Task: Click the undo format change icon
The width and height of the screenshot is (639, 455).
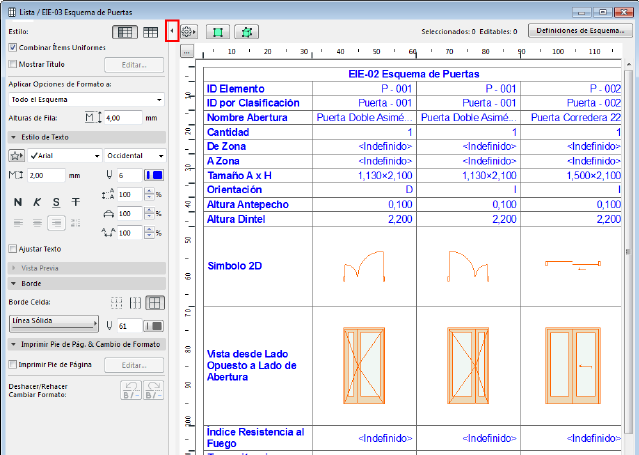Action: coord(133,390)
